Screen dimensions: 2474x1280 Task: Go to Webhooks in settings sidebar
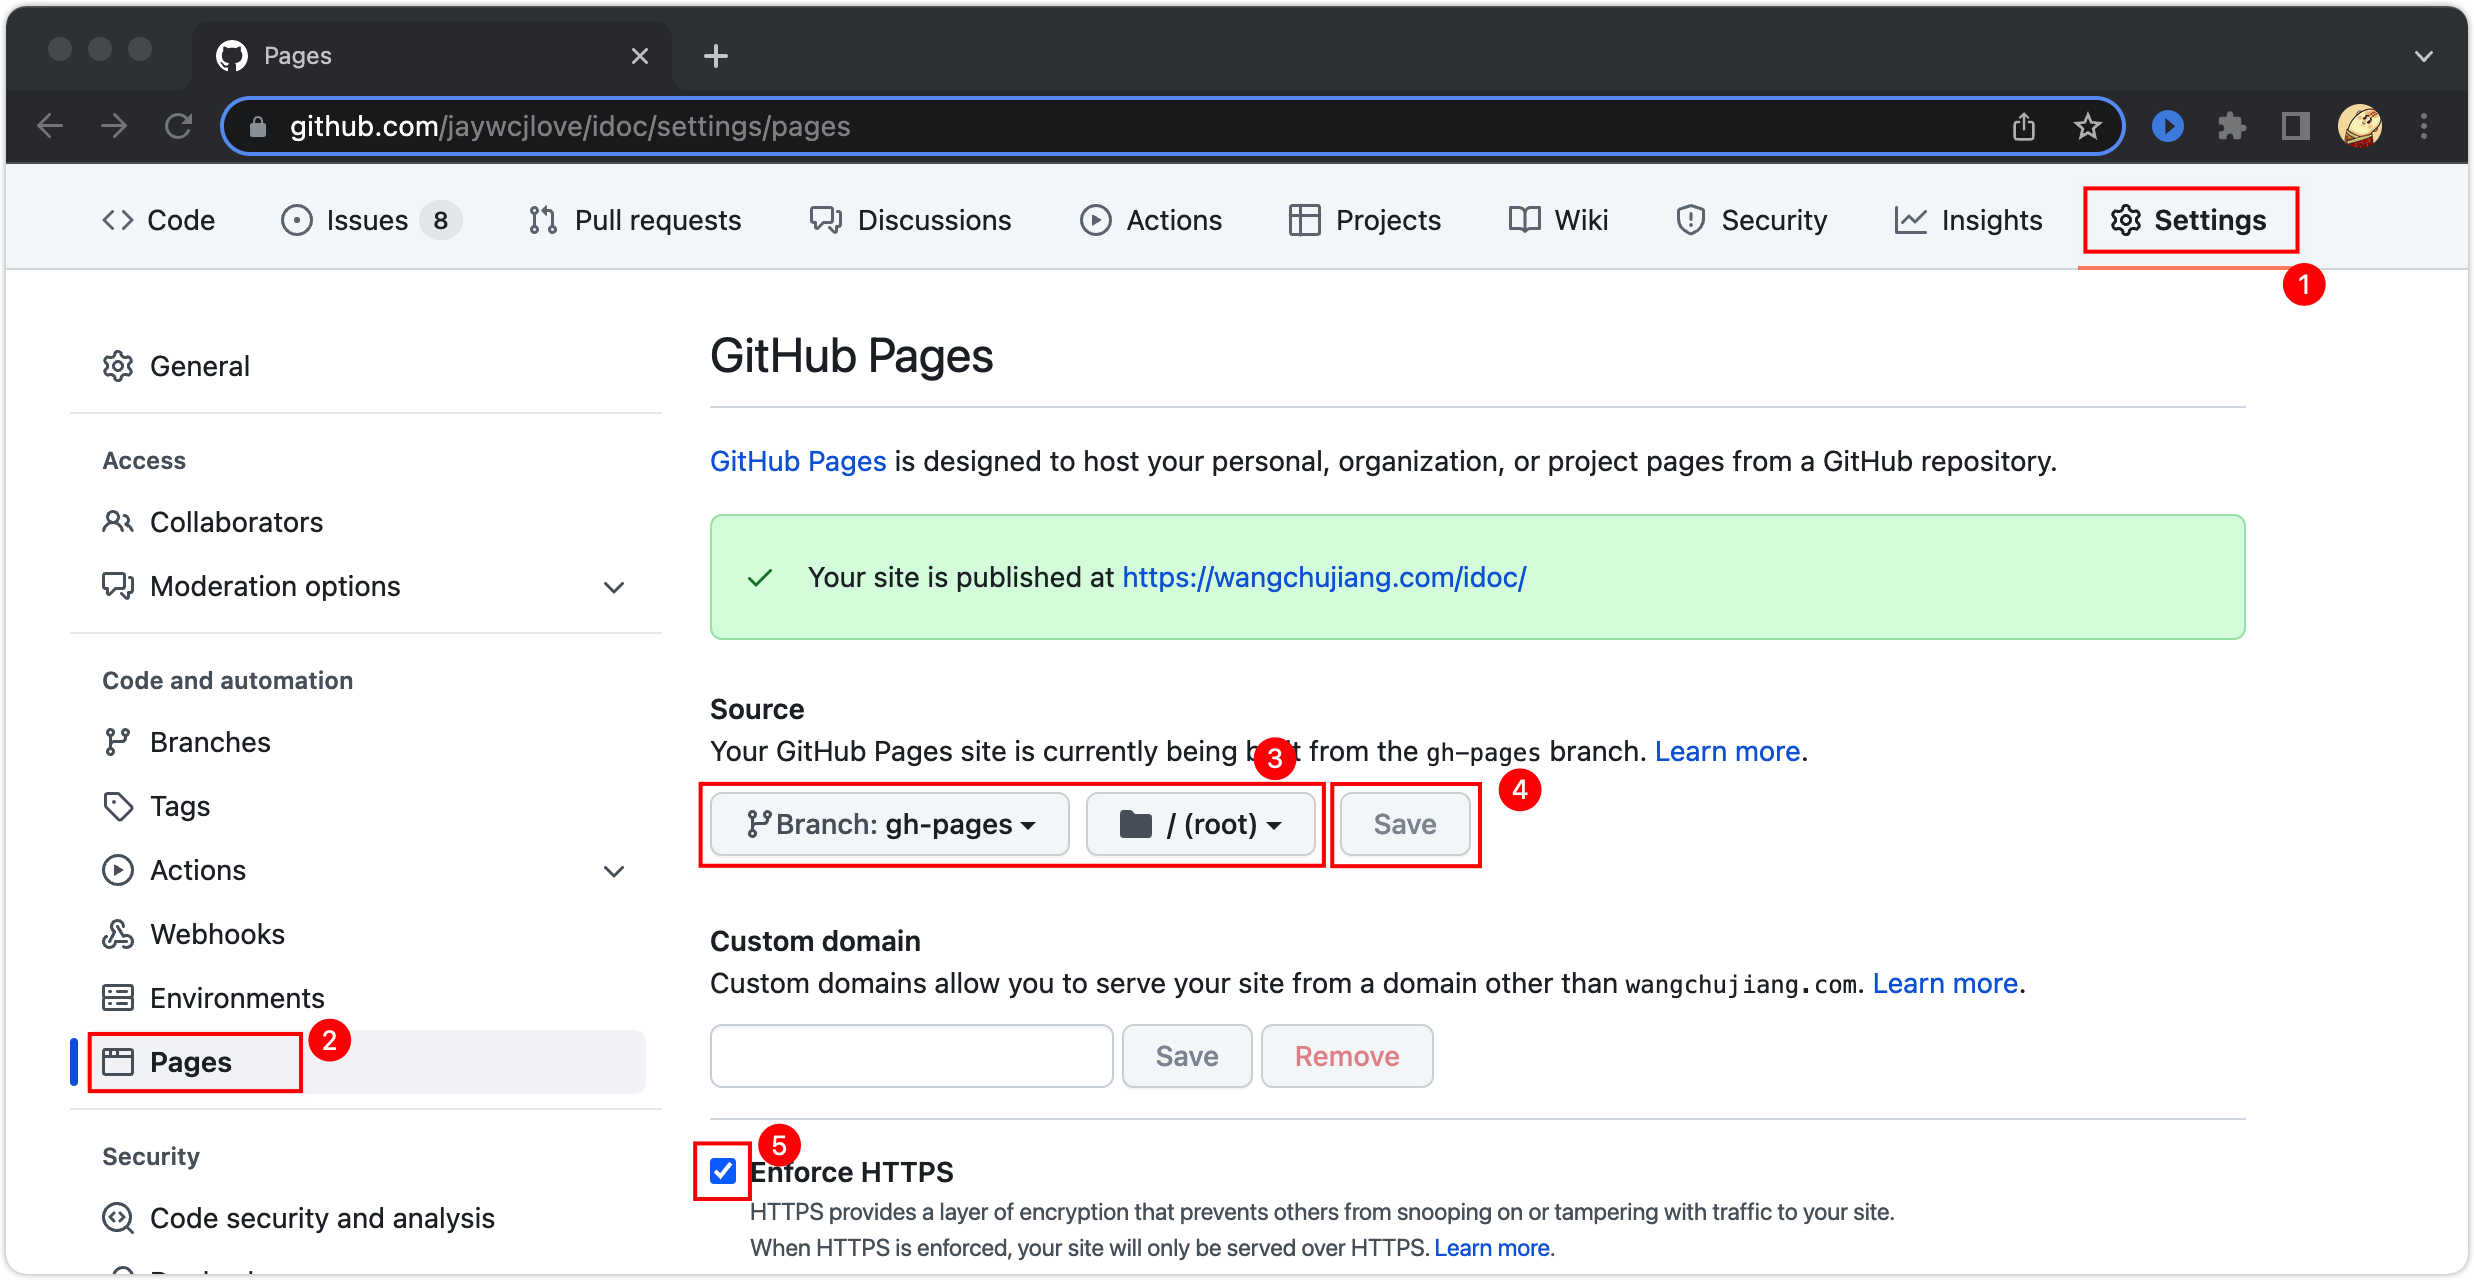point(217,934)
